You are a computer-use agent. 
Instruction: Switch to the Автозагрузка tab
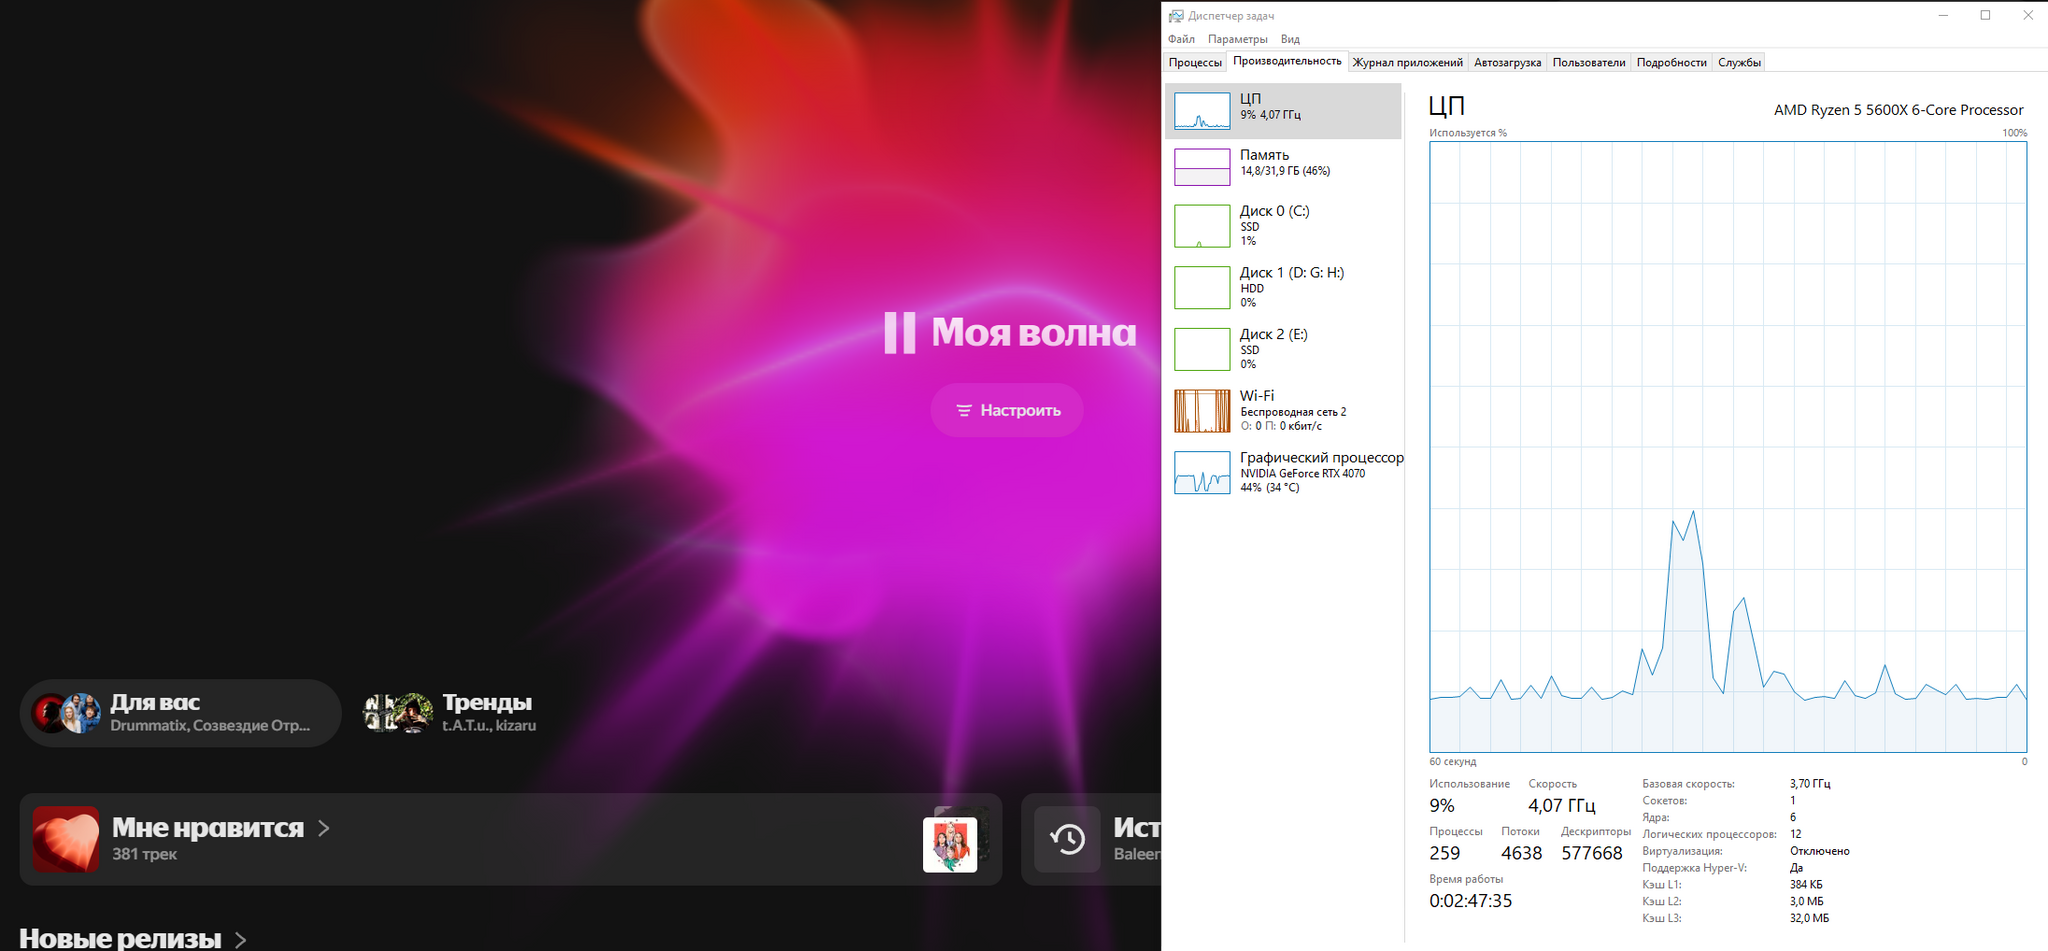pyautogui.click(x=1507, y=62)
